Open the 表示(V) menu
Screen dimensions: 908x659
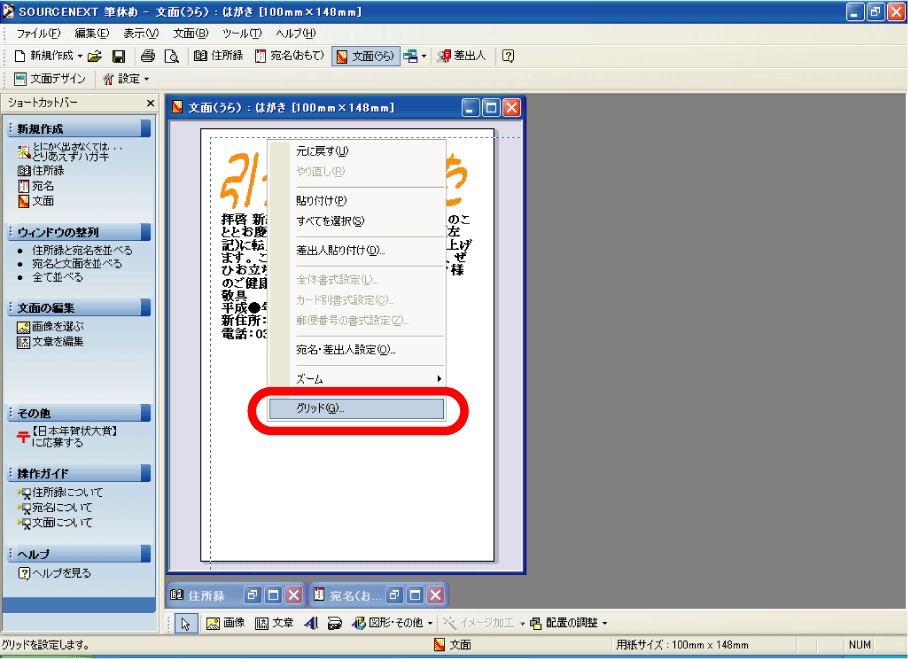coord(141,34)
